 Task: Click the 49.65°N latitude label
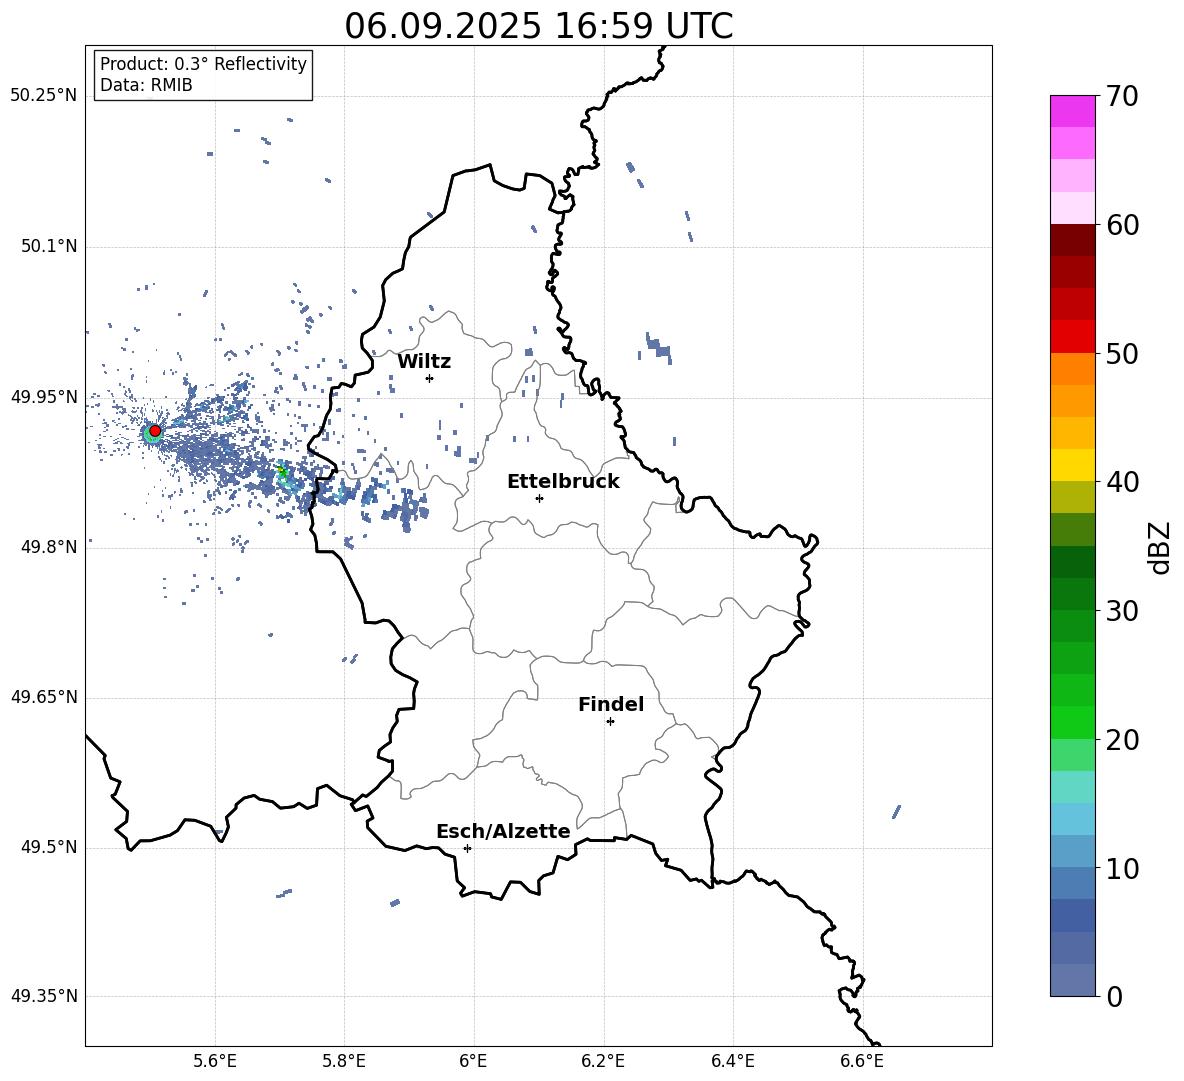pos(44,696)
